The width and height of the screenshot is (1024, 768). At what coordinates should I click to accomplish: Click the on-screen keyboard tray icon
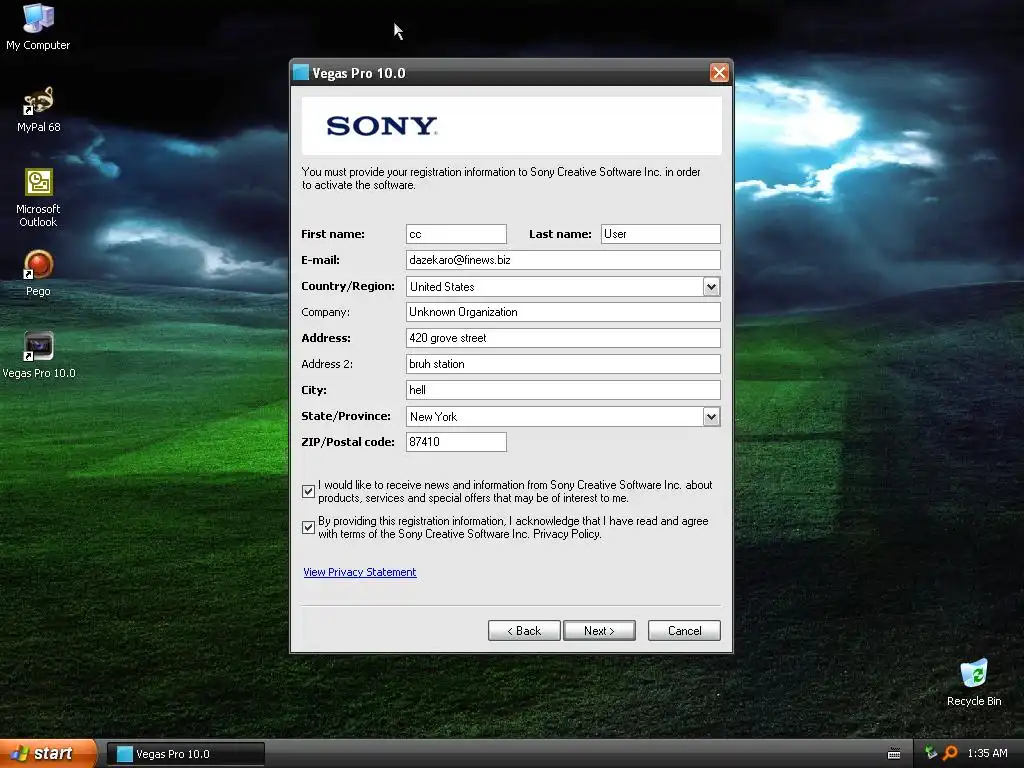(894, 754)
